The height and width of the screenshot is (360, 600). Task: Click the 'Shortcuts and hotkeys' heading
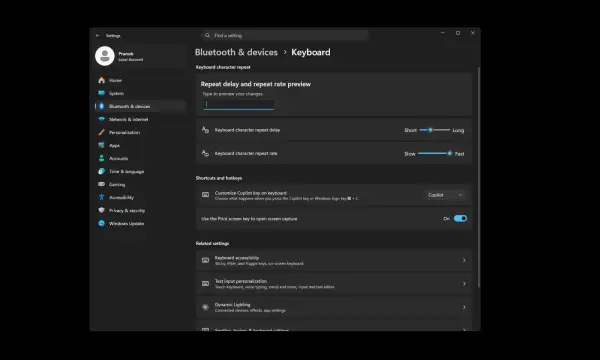219,178
